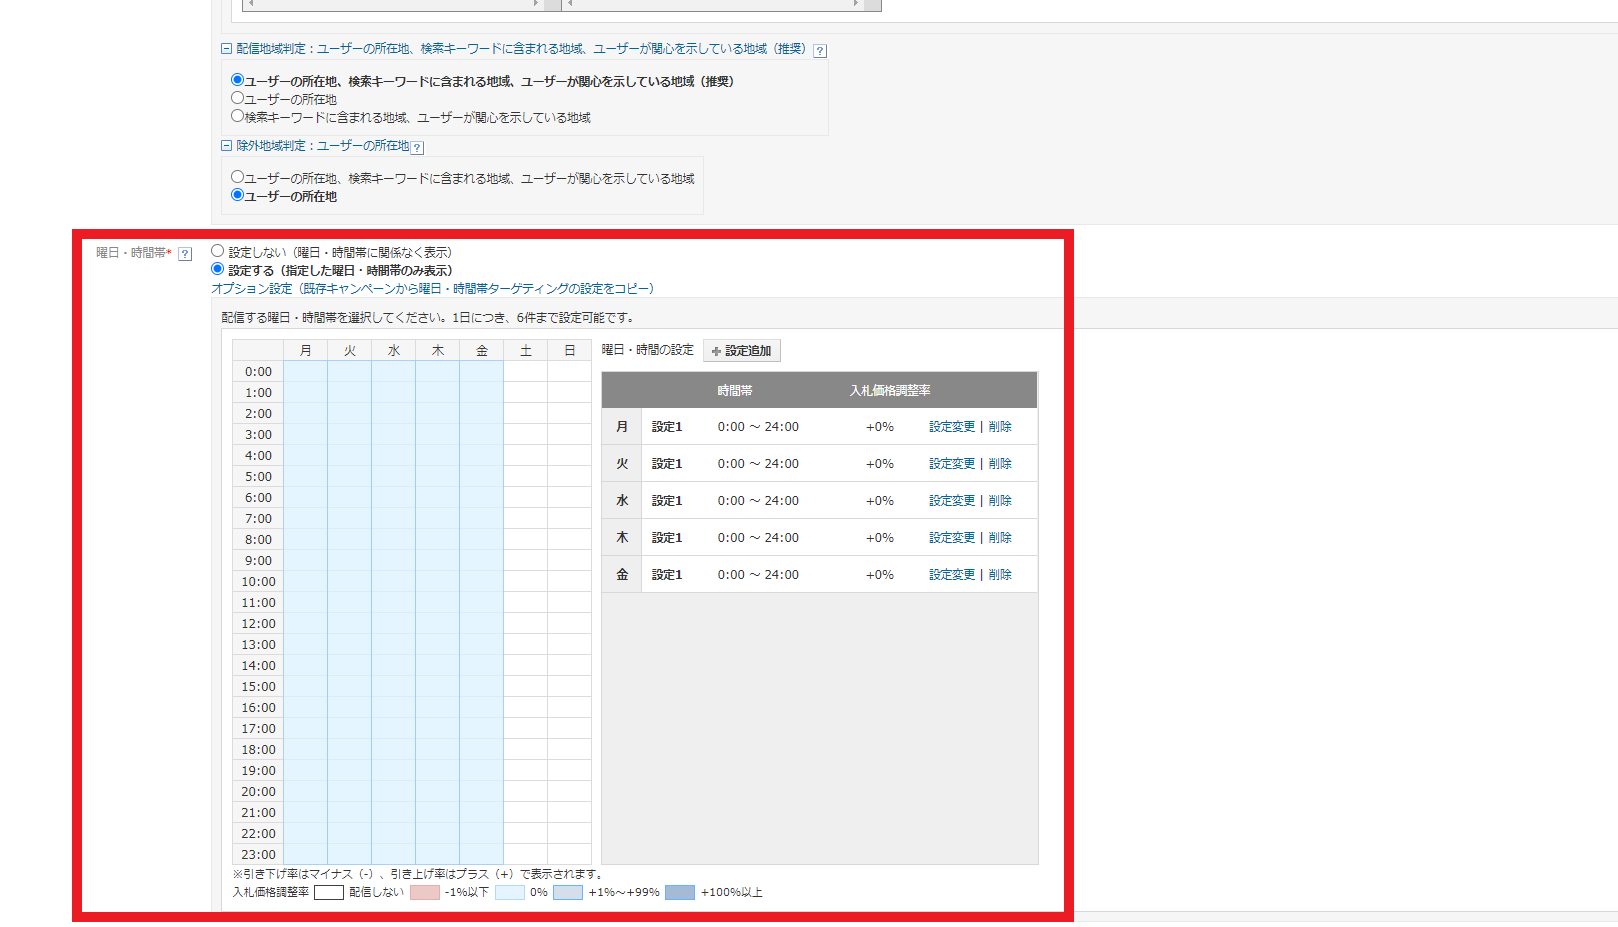Click the 金 column header in schedule grid
The width and height of the screenshot is (1618, 927).
click(482, 350)
